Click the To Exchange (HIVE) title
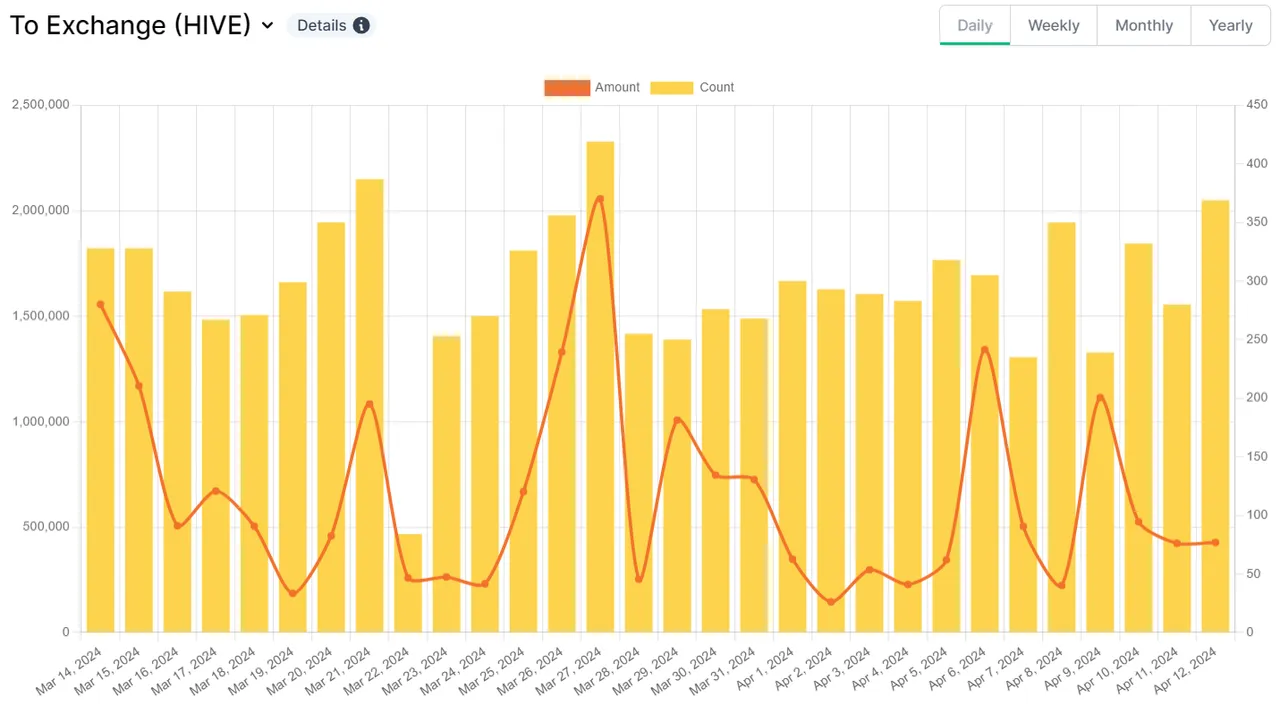This screenshot has width=1280, height=708. click(130, 26)
